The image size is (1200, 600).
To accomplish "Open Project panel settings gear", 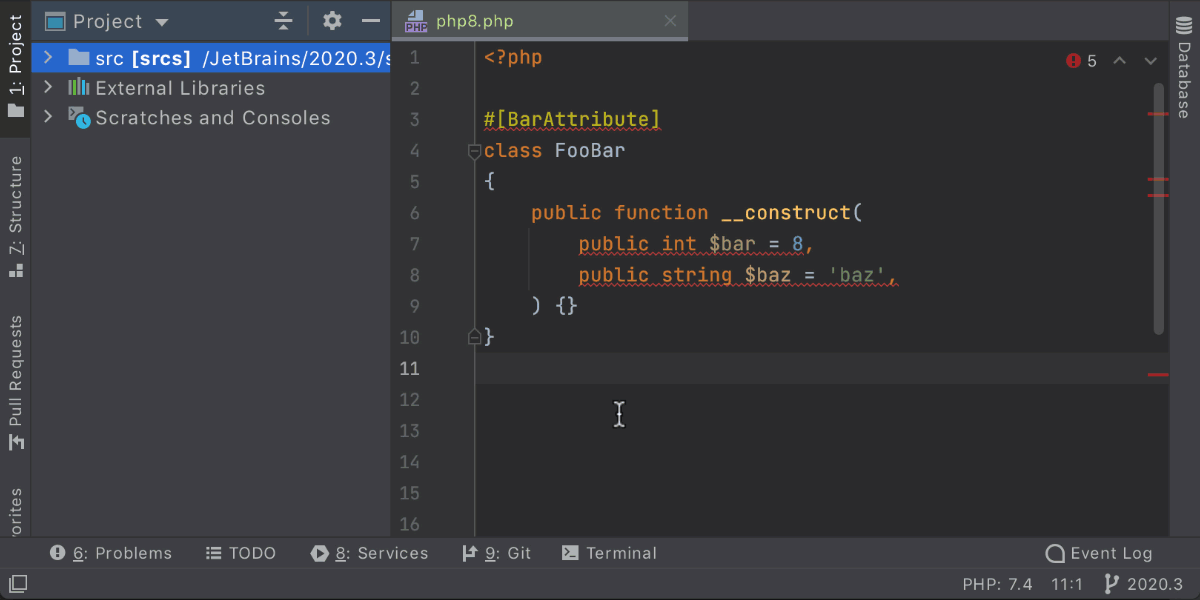I will pos(332,21).
